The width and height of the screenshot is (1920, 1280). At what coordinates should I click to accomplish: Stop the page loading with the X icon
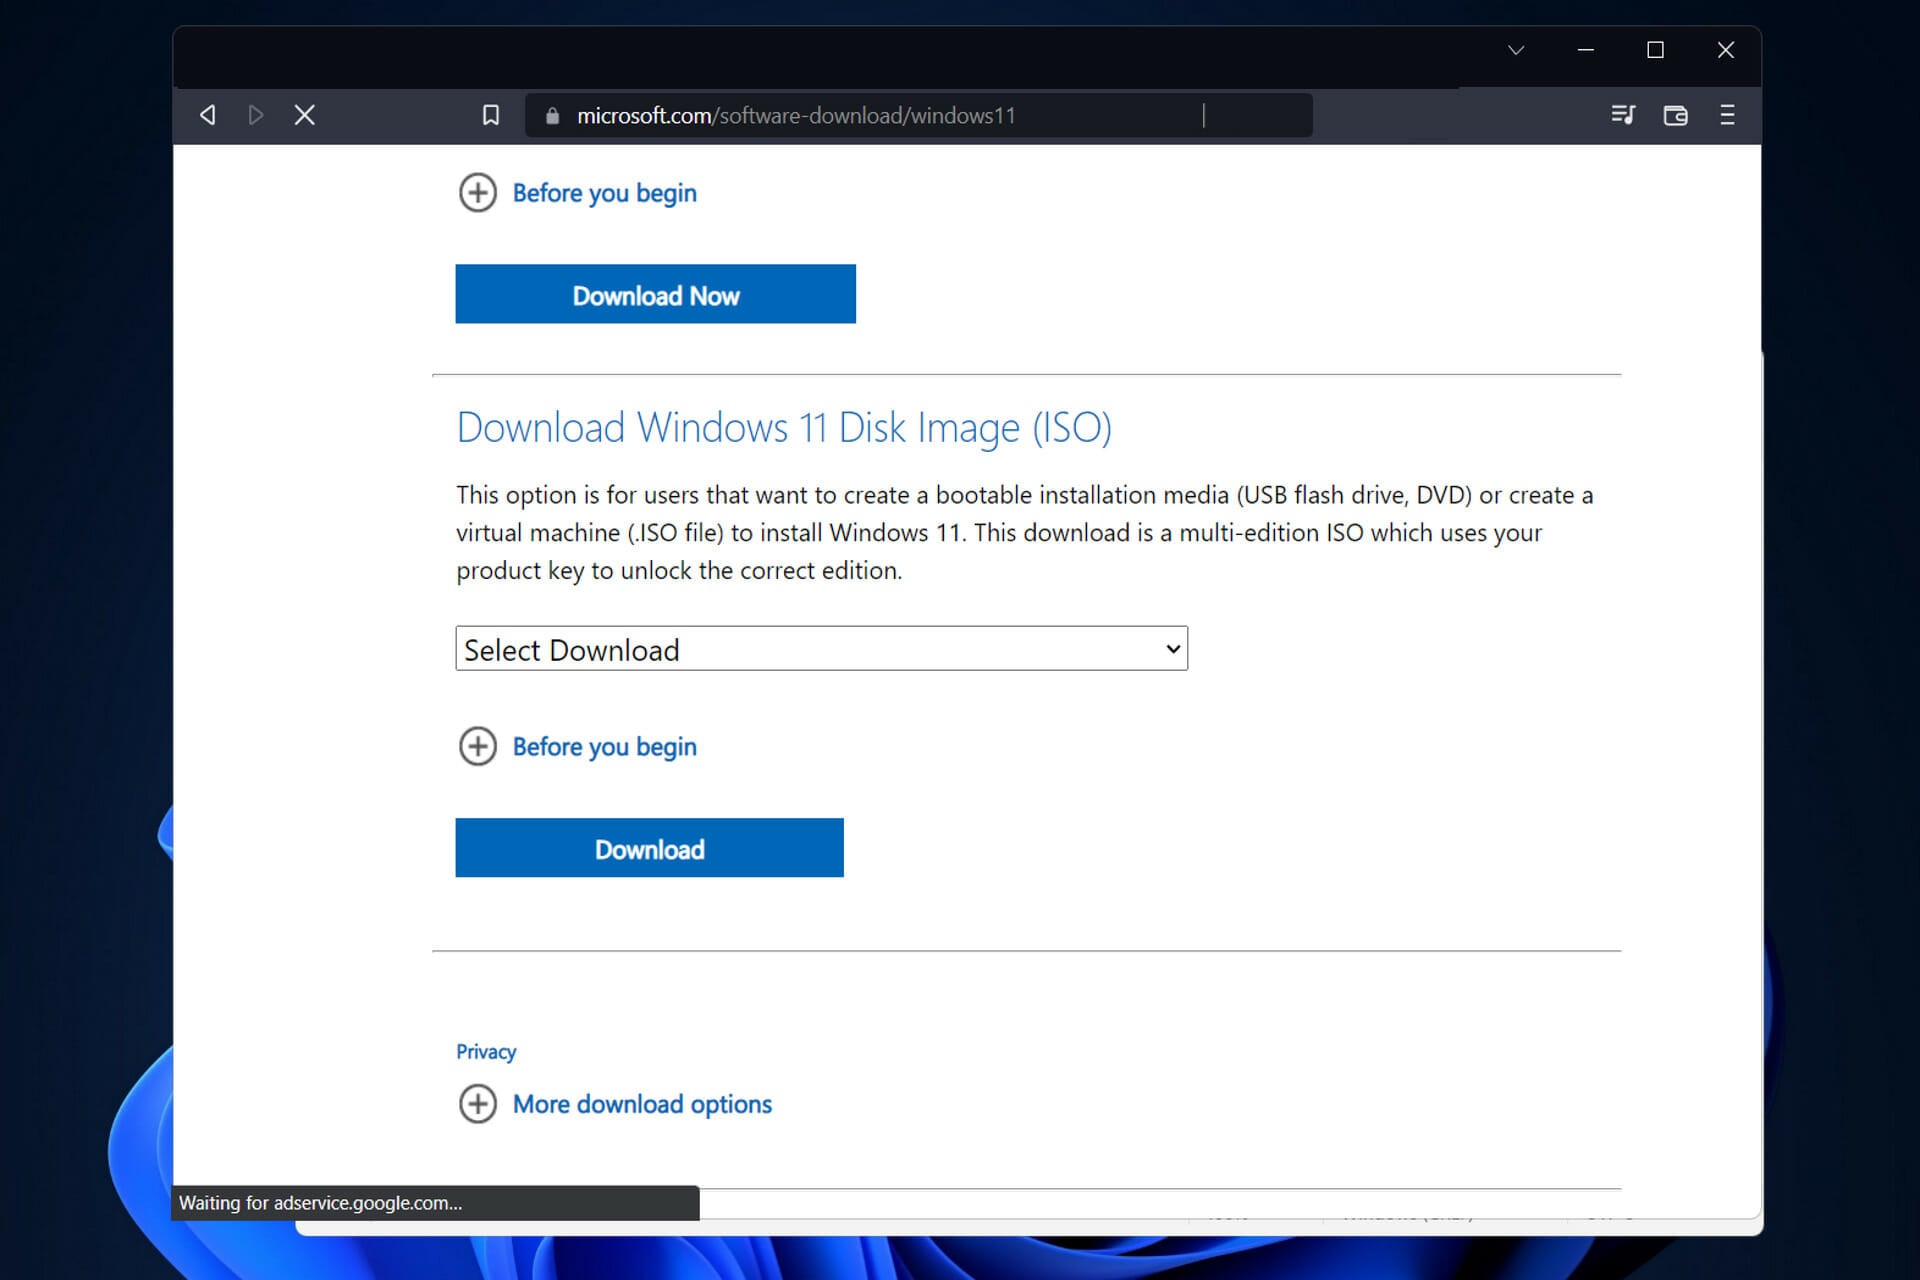[305, 114]
